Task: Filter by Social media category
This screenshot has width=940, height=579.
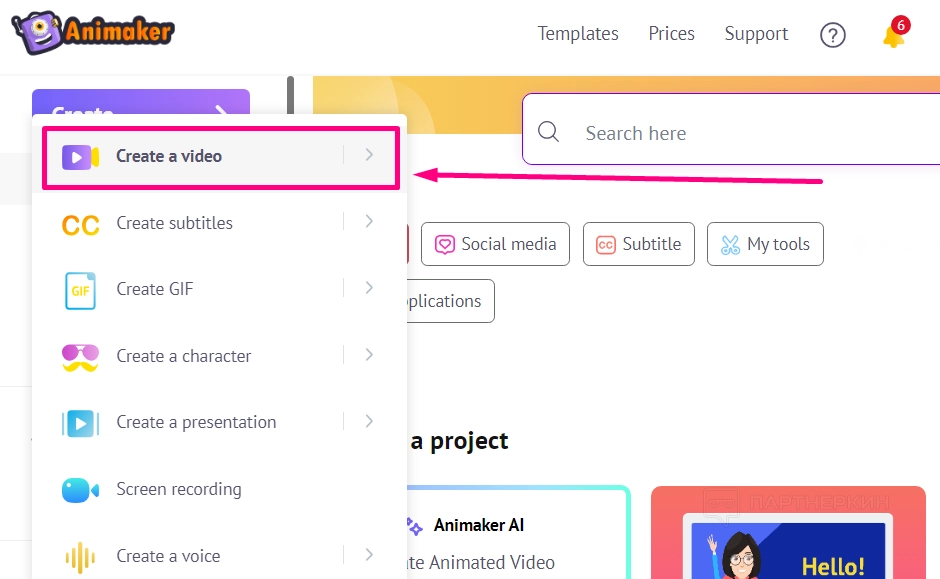Action: click(x=495, y=244)
